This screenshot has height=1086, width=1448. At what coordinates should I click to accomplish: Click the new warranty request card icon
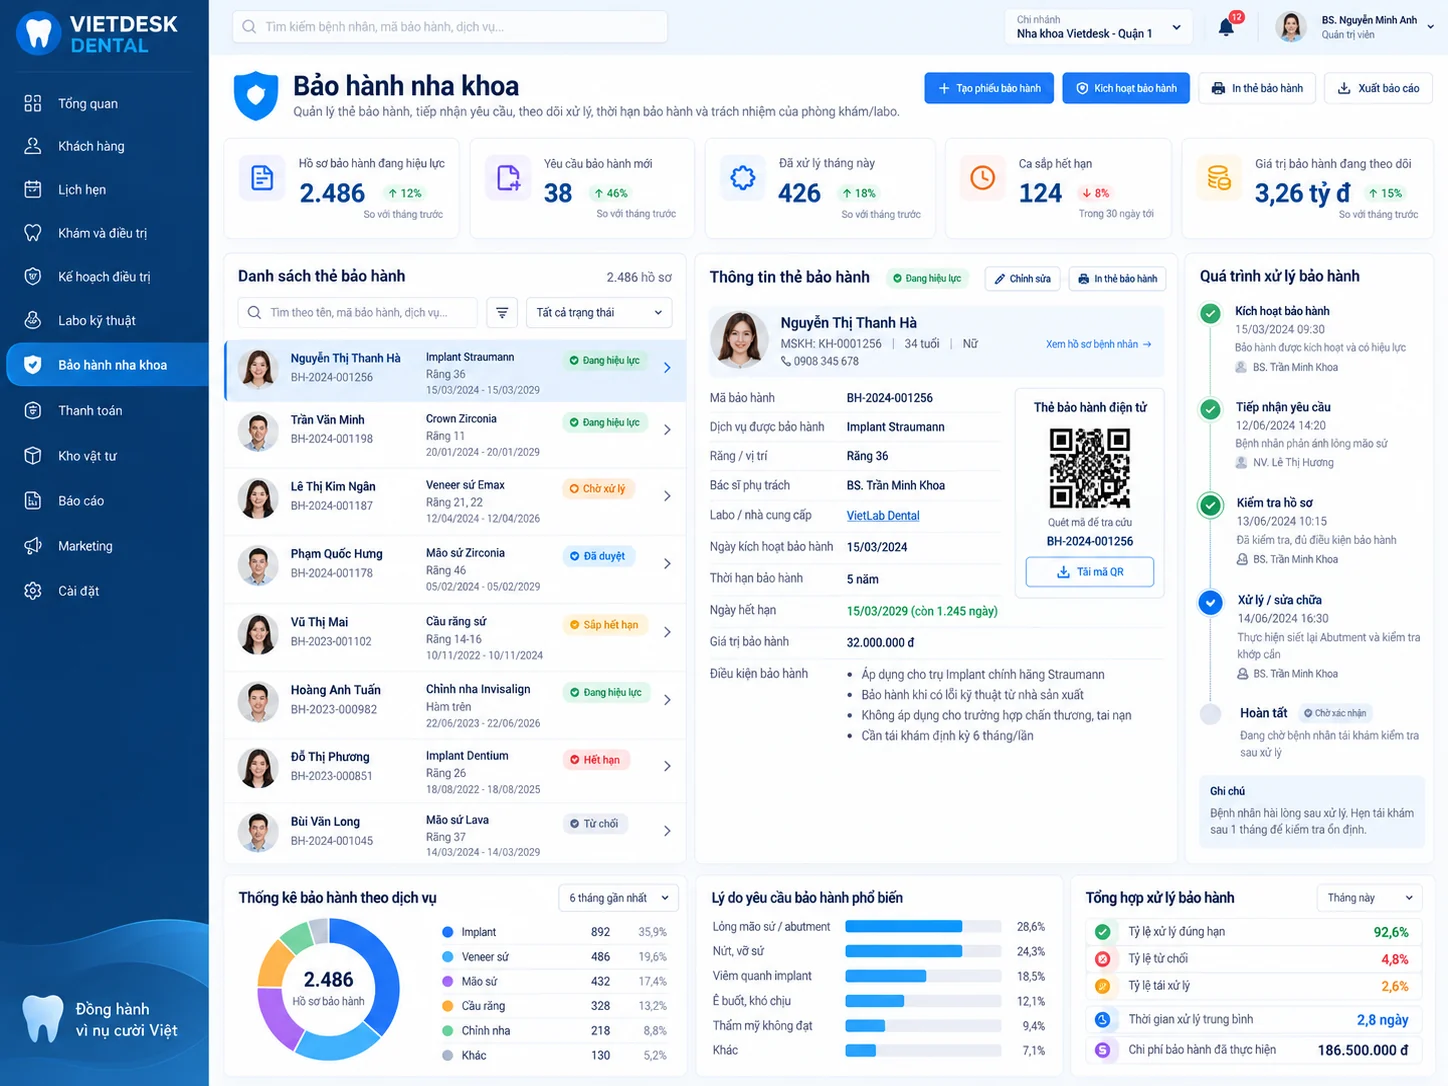pos(508,178)
